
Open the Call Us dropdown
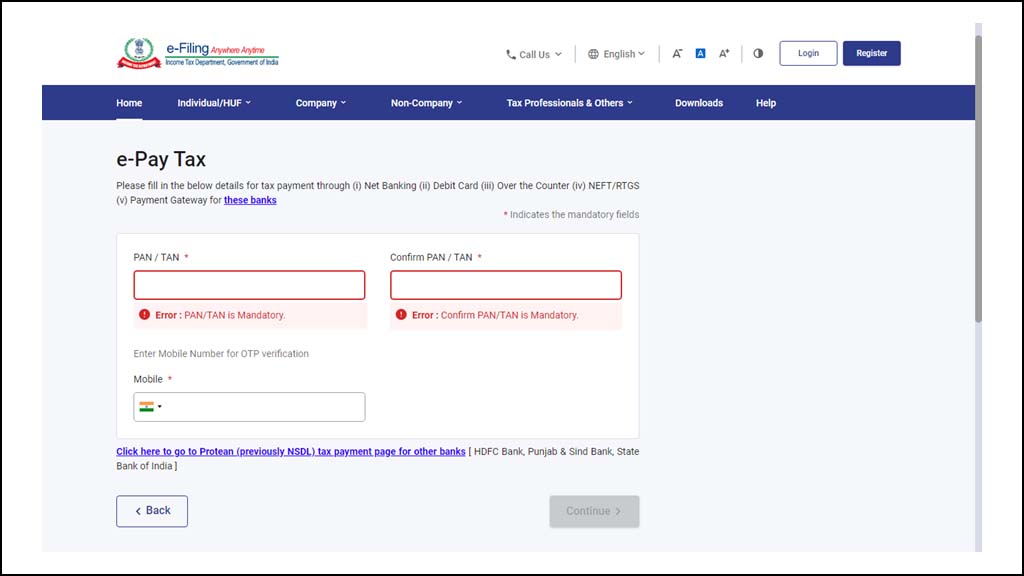(x=534, y=55)
